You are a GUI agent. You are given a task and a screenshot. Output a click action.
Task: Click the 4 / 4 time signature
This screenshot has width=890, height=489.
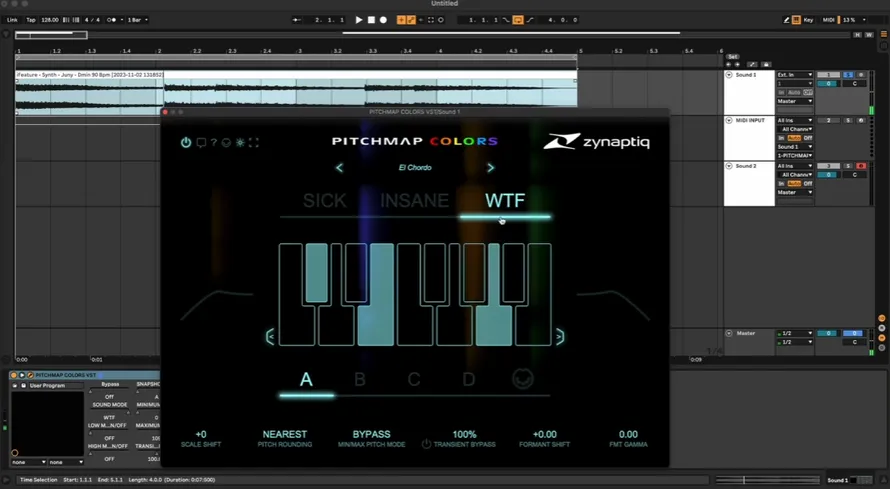tap(92, 20)
